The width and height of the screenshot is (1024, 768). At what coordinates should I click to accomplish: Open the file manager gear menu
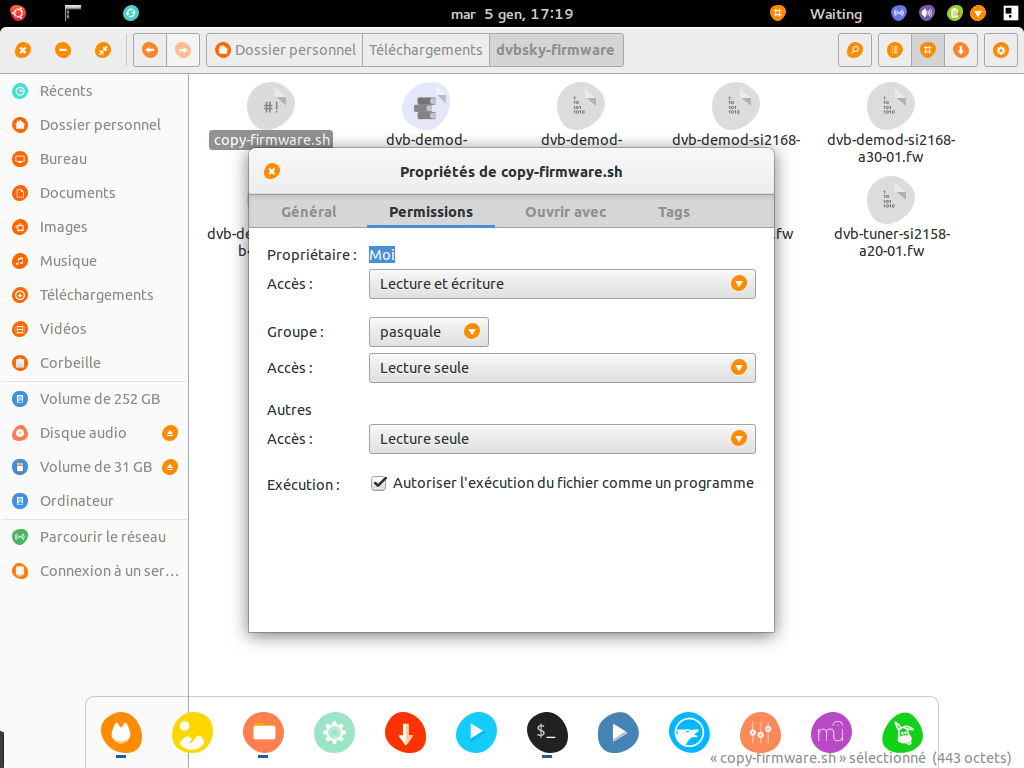pyautogui.click(x=1000, y=50)
